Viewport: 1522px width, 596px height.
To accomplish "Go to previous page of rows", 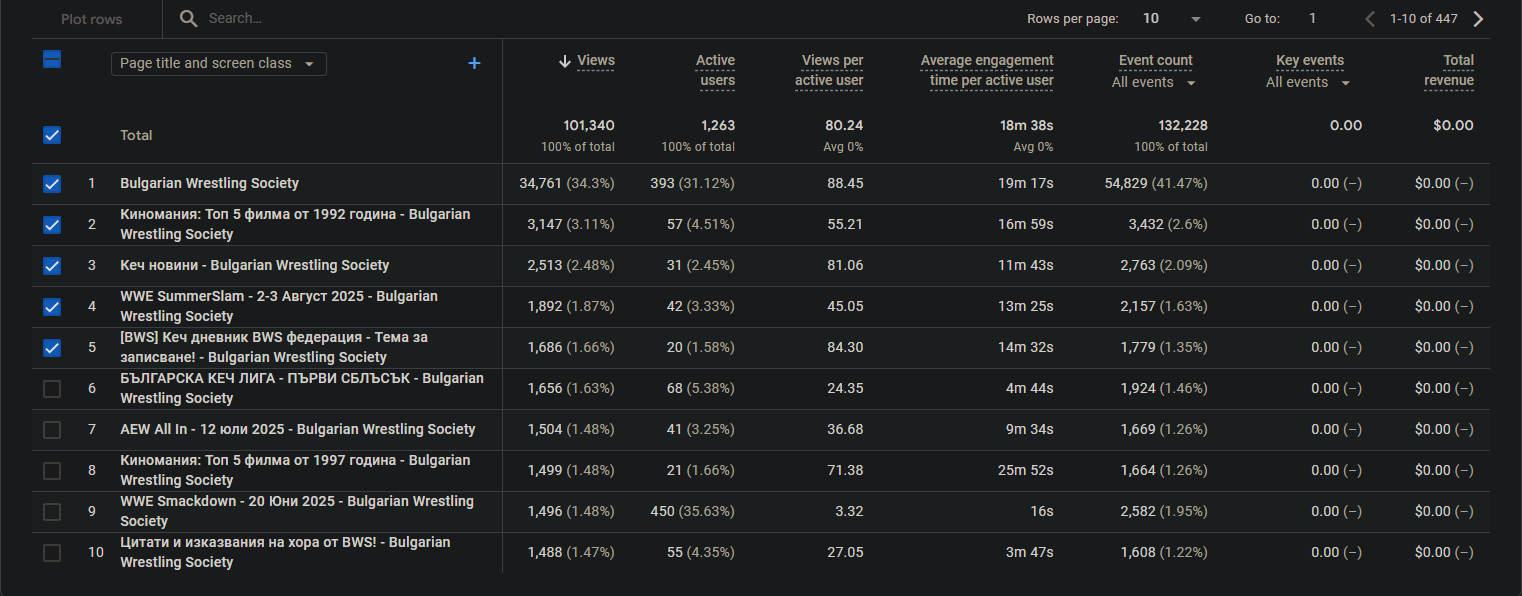I will pos(1370,19).
